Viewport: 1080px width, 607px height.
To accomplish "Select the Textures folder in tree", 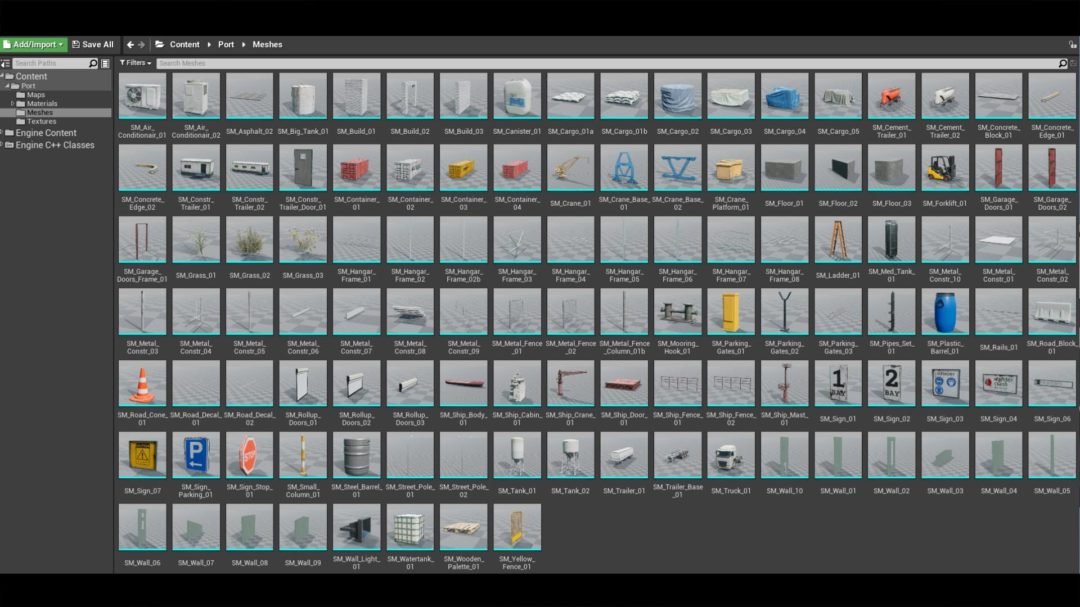I will click(41, 122).
